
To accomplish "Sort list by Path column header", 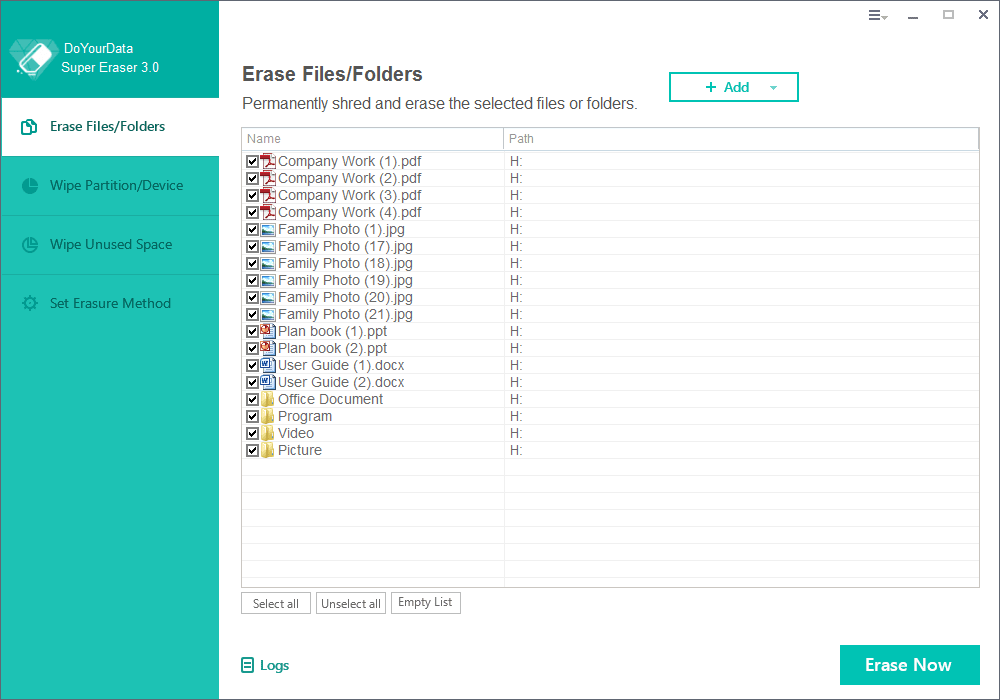I will click(x=741, y=138).
